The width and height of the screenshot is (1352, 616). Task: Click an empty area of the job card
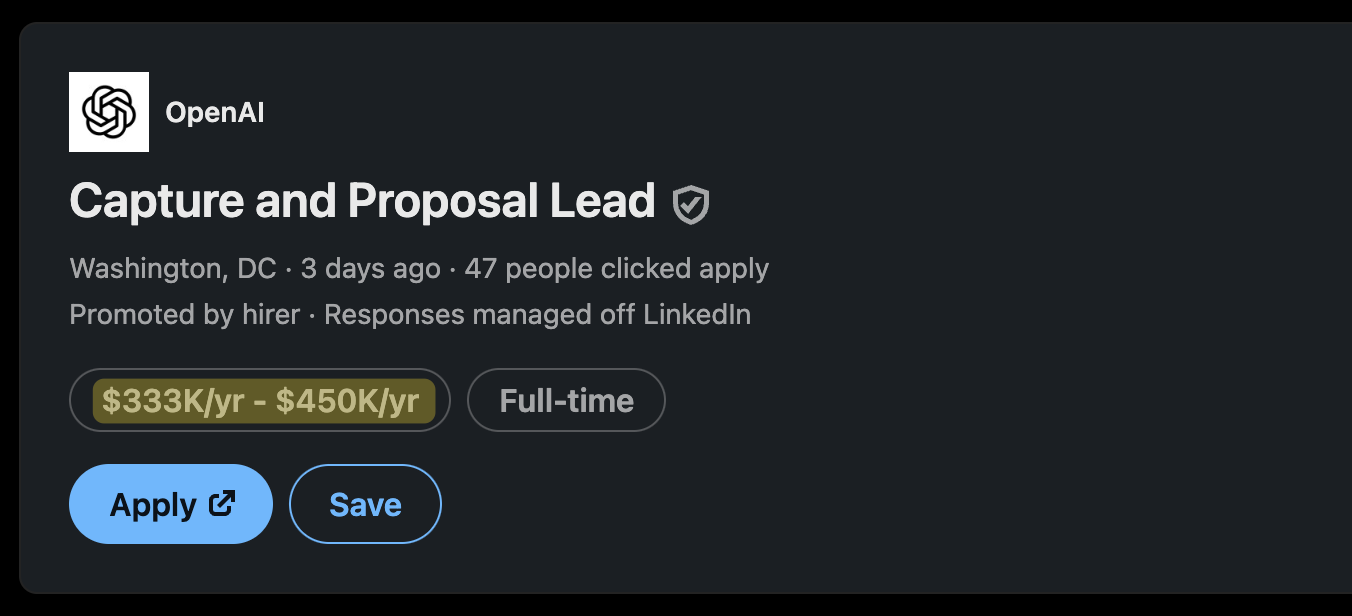(x=1000, y=300)
